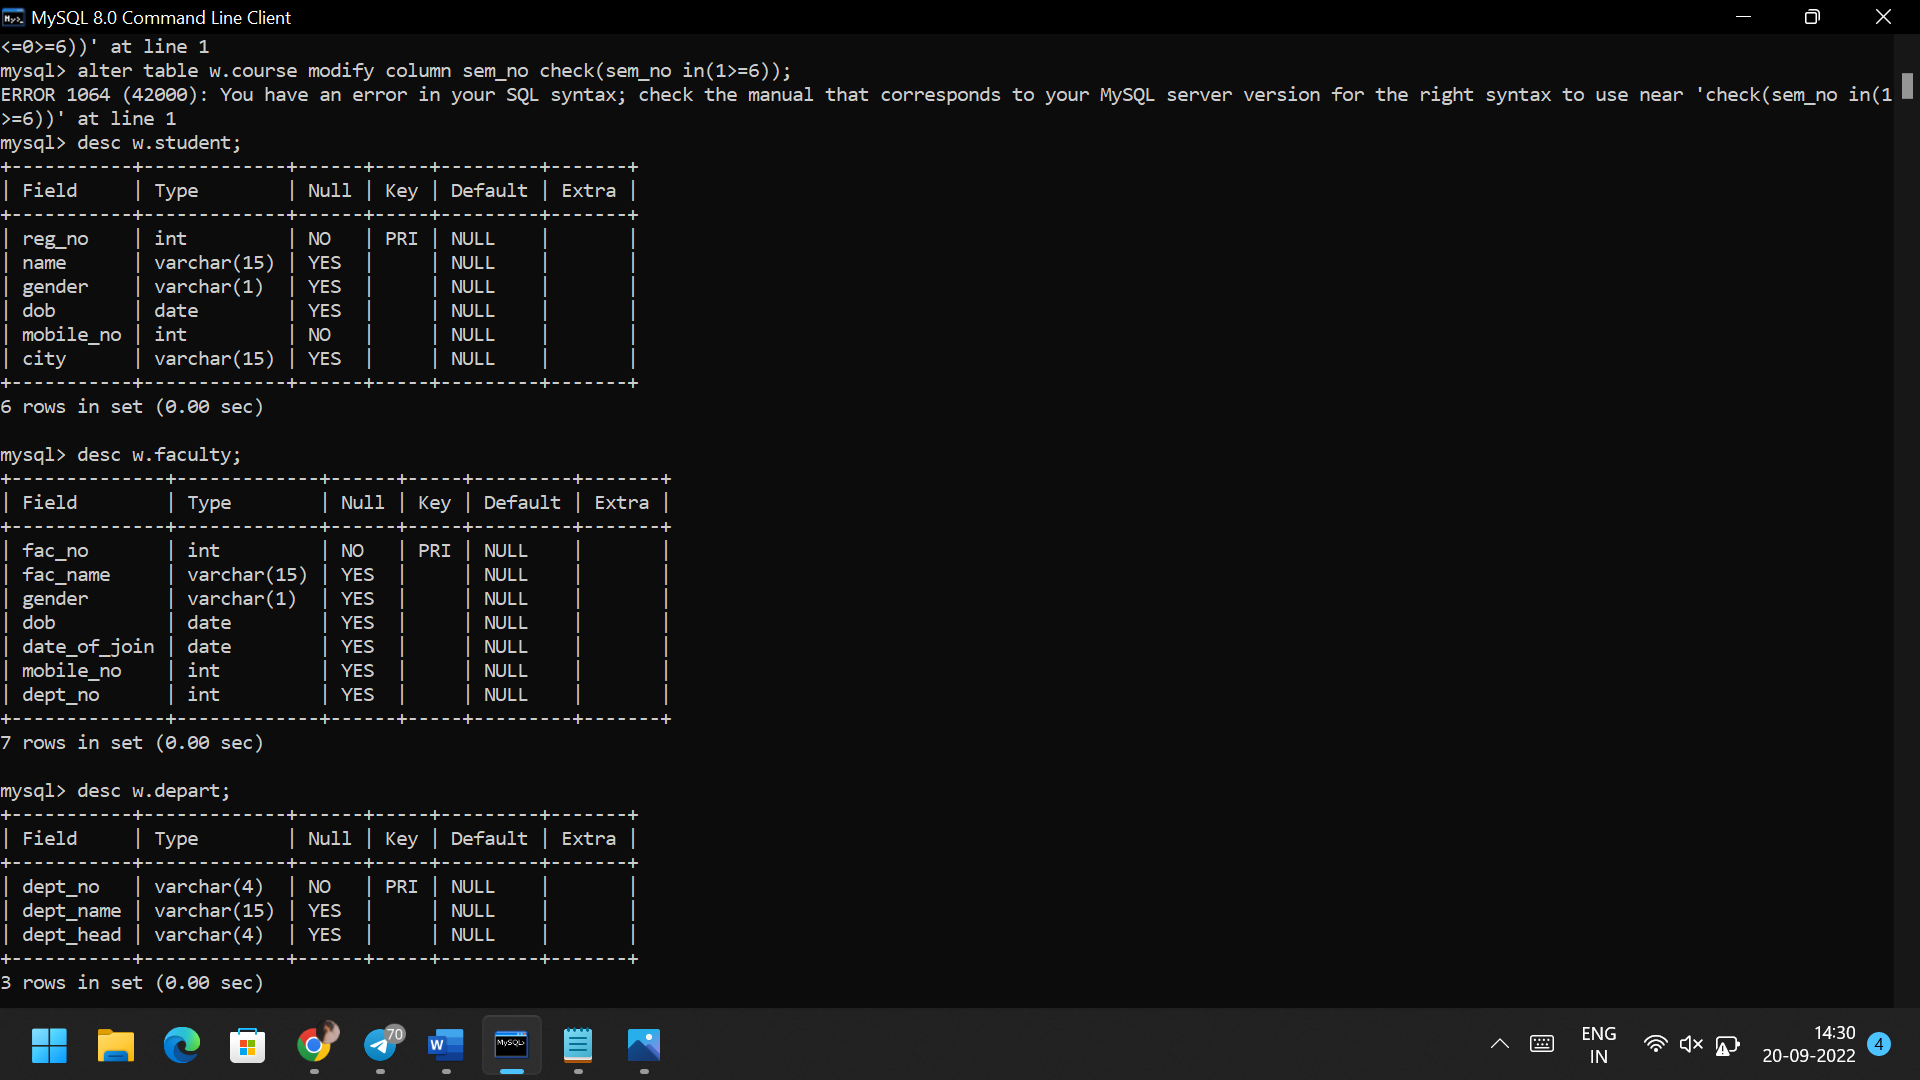Open the Windows Start menu
This screenshot has width=1920, height=1080.
(48, 1046)
